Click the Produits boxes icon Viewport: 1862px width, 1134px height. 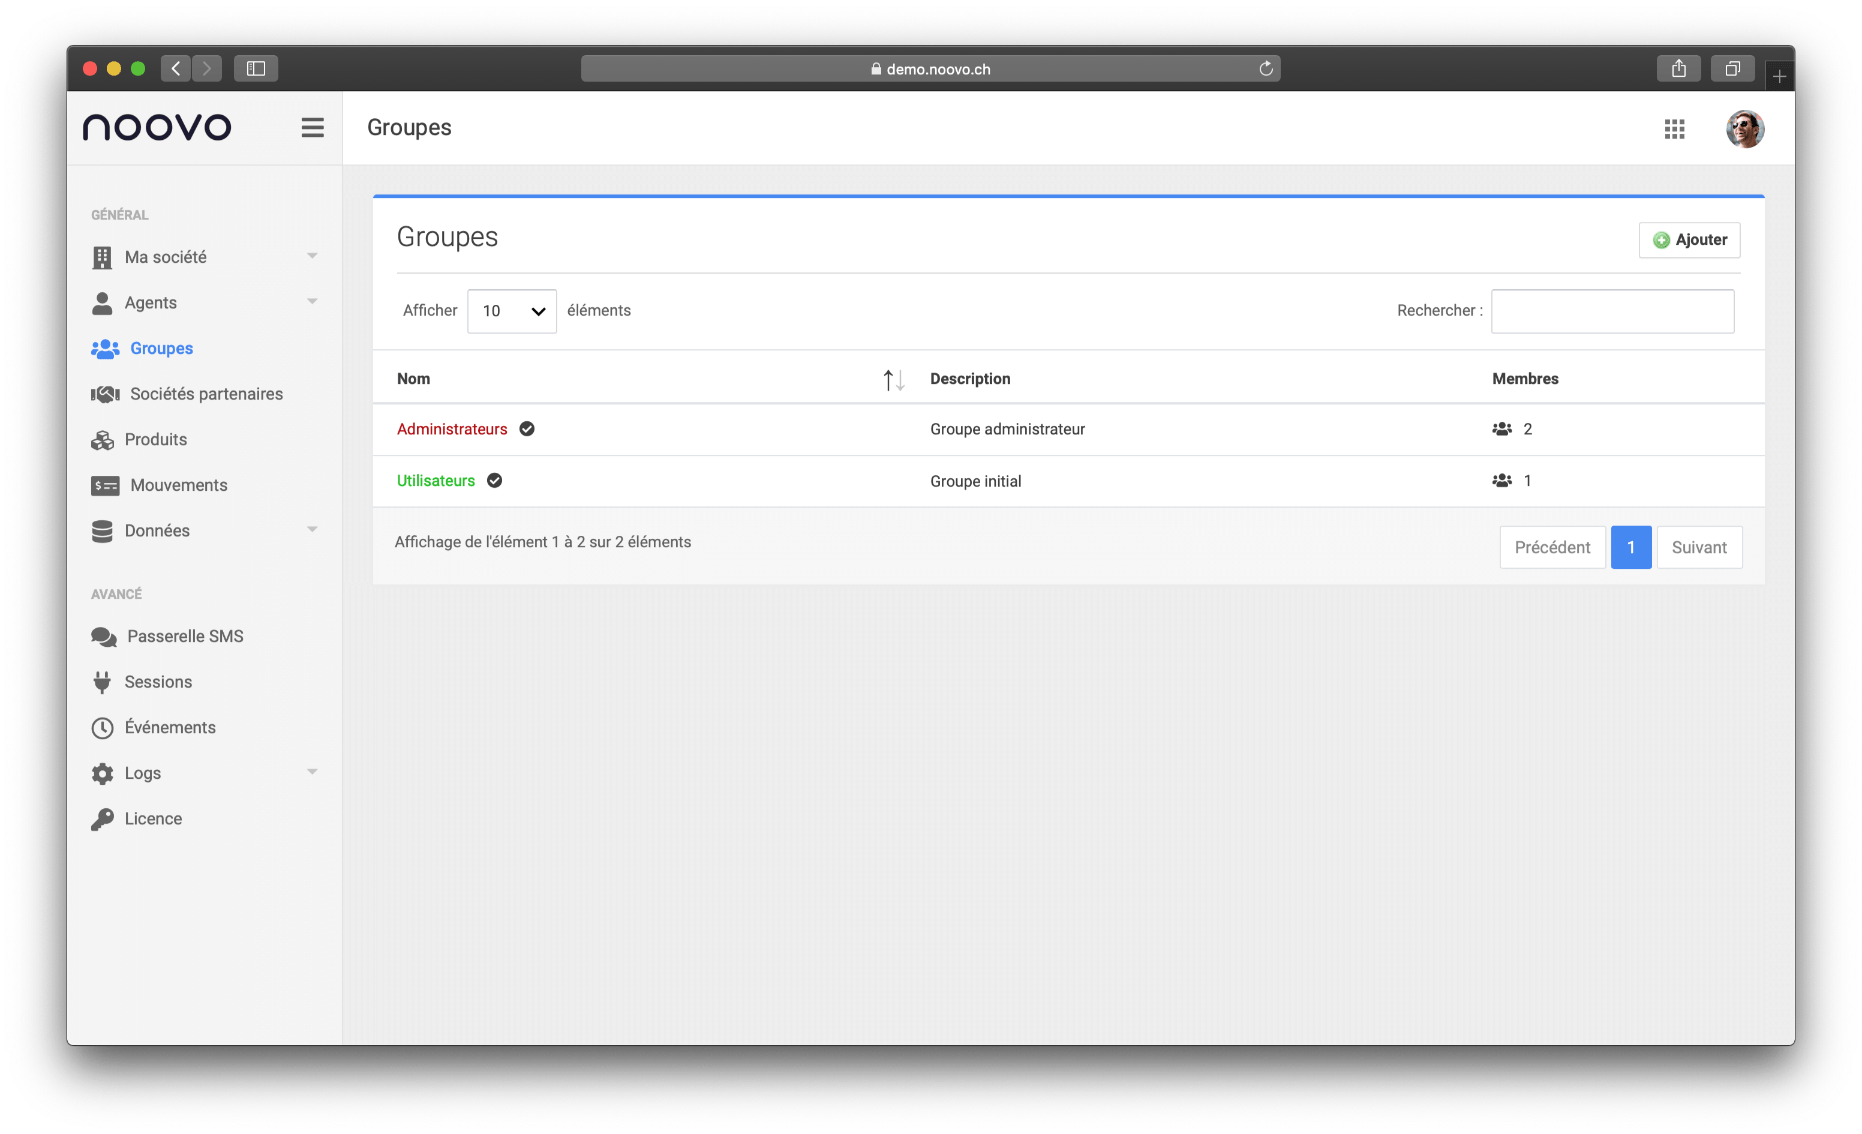point(102,440)
